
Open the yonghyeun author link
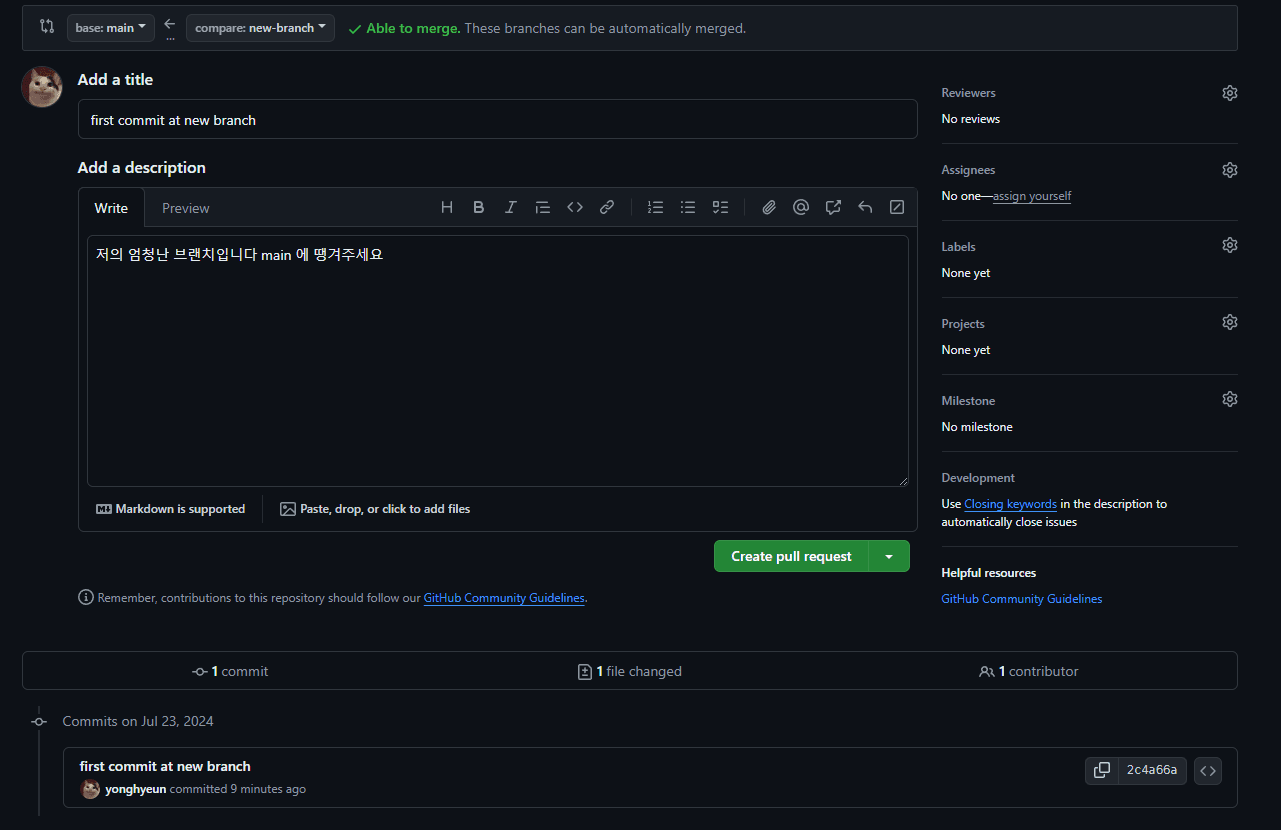coord(136,789)
